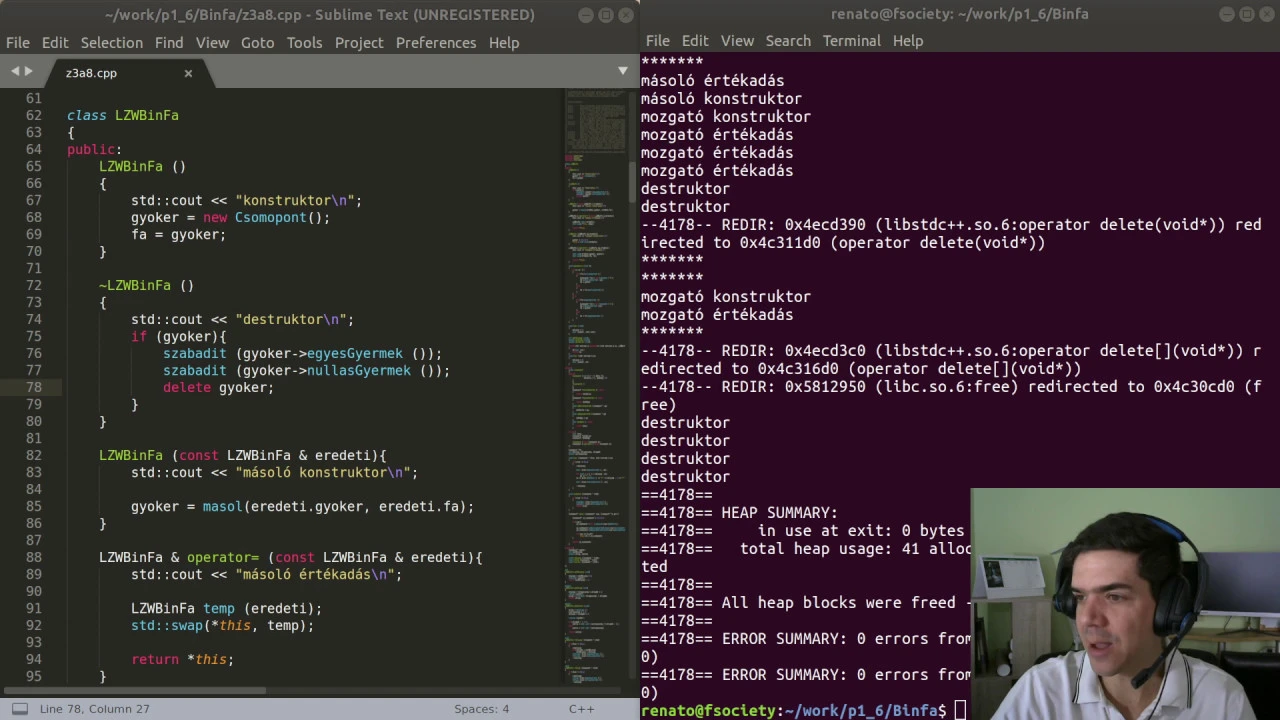Change syntax via C++ label
The width and height of the screenshot is (1280, 720).
click(582, 709)
